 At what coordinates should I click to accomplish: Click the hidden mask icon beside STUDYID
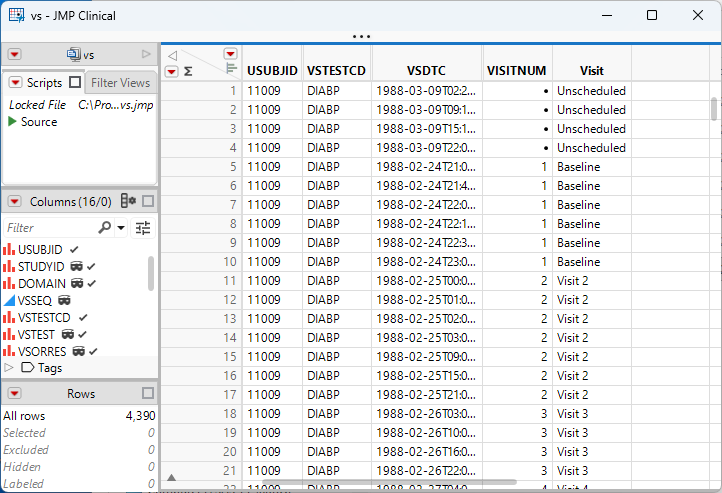pyautogui.click(x=74, y=266)
